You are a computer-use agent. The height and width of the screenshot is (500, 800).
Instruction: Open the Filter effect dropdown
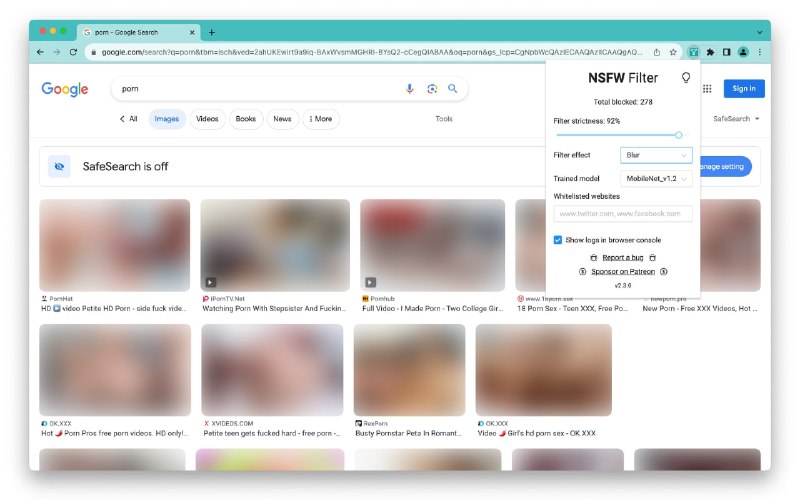(656, 155)
